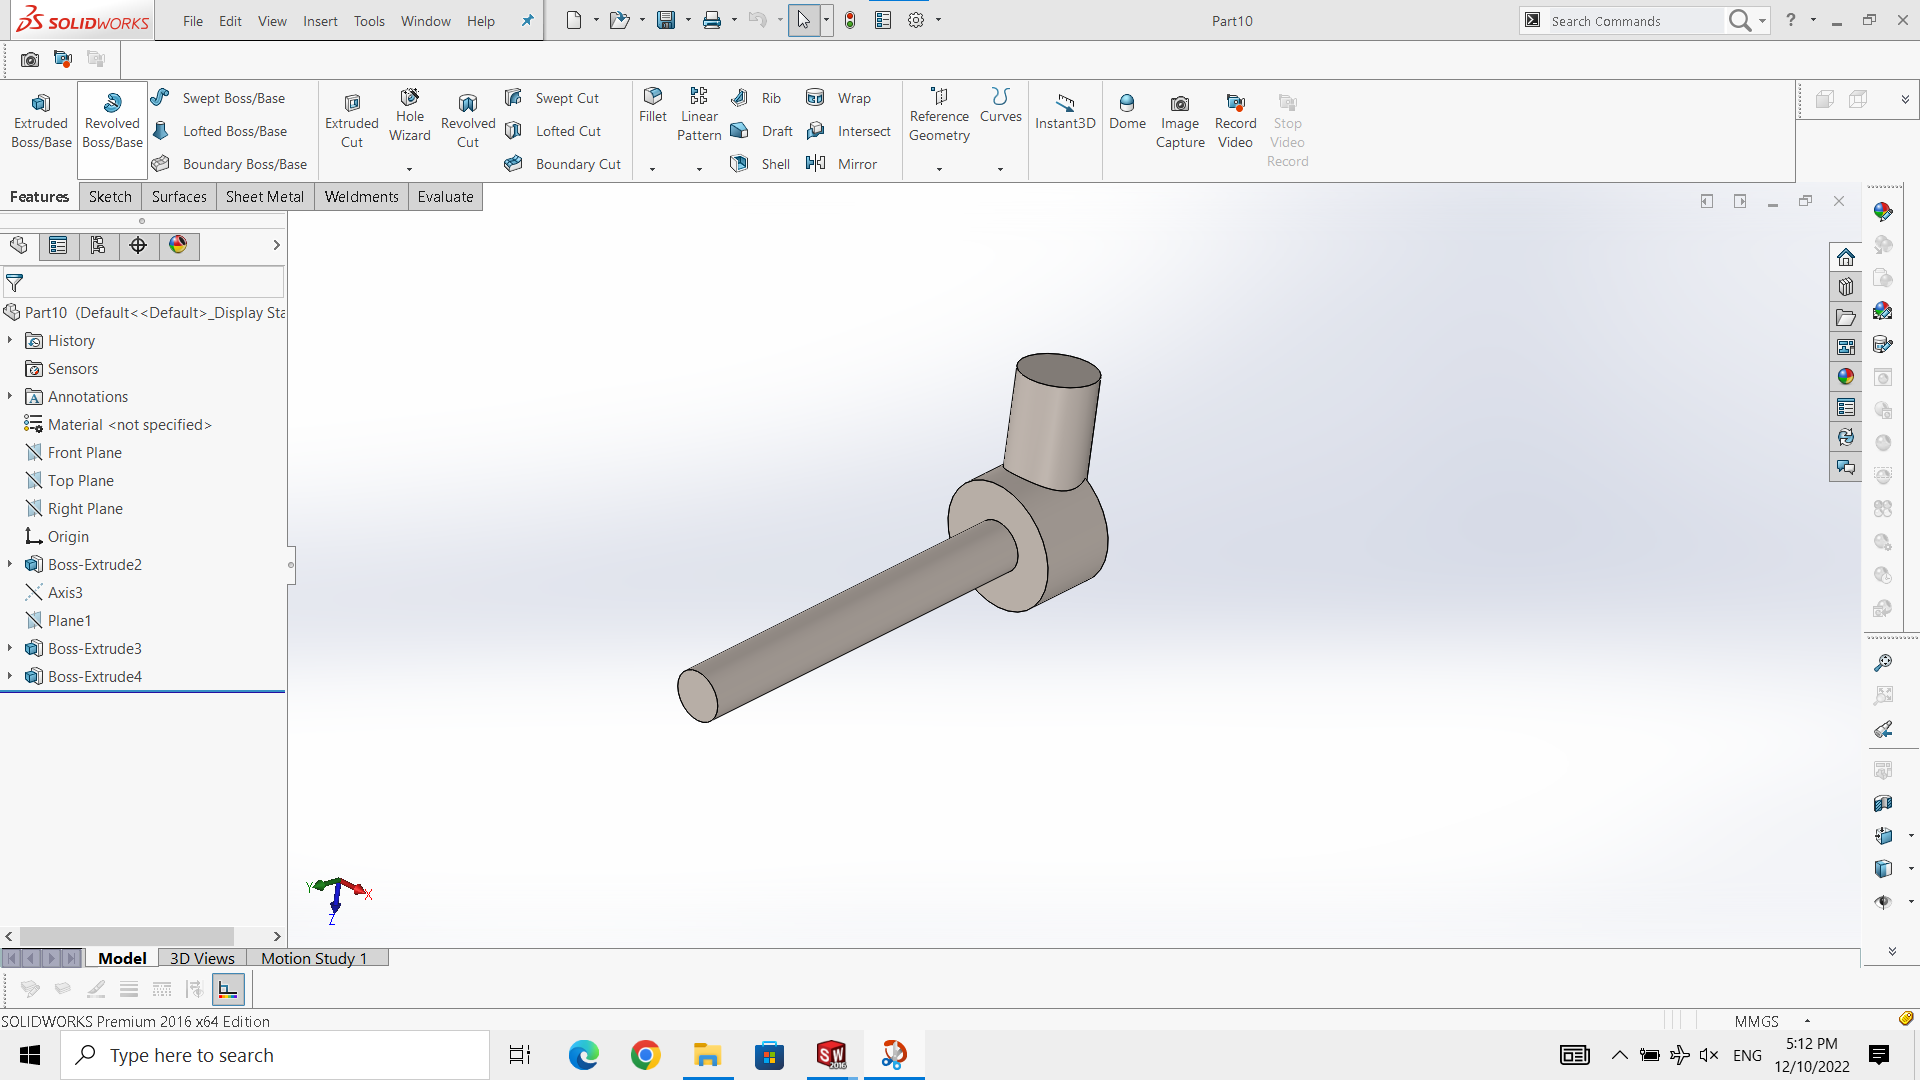Screen dimensions: 1920x1080
Task: Open Linear Pattern dropdown arrow
Action: click(x=699, y=169)
